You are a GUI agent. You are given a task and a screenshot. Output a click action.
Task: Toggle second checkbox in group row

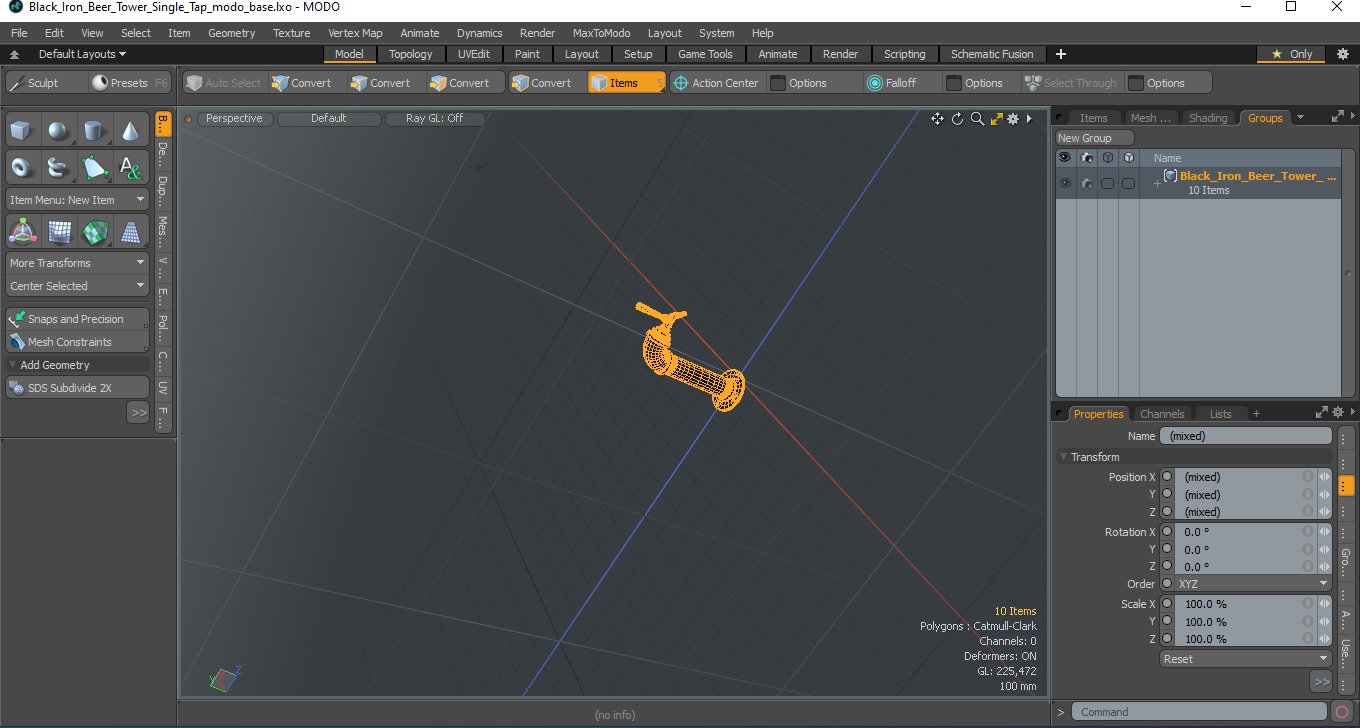[x=1128, y=183]
